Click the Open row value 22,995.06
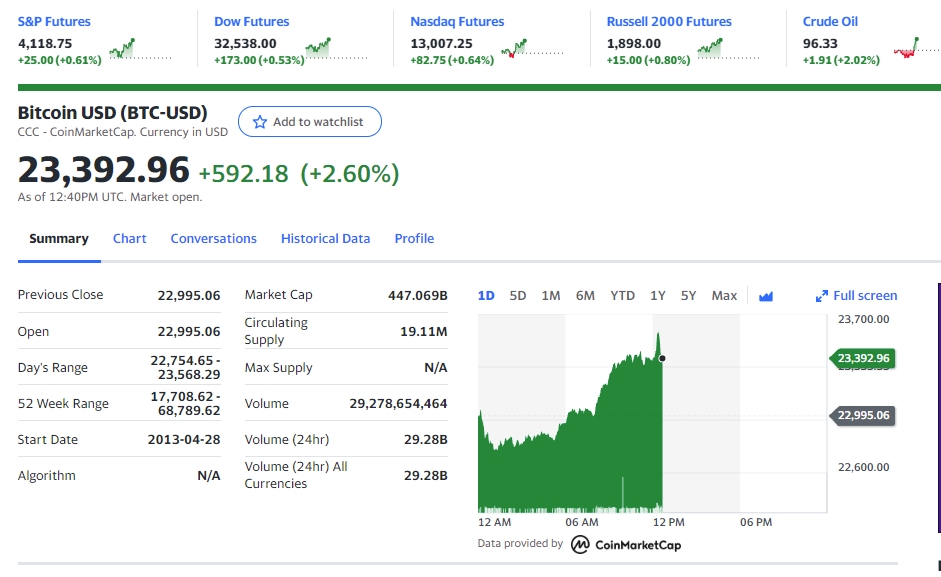941x577 pixels. pos(189,331)
